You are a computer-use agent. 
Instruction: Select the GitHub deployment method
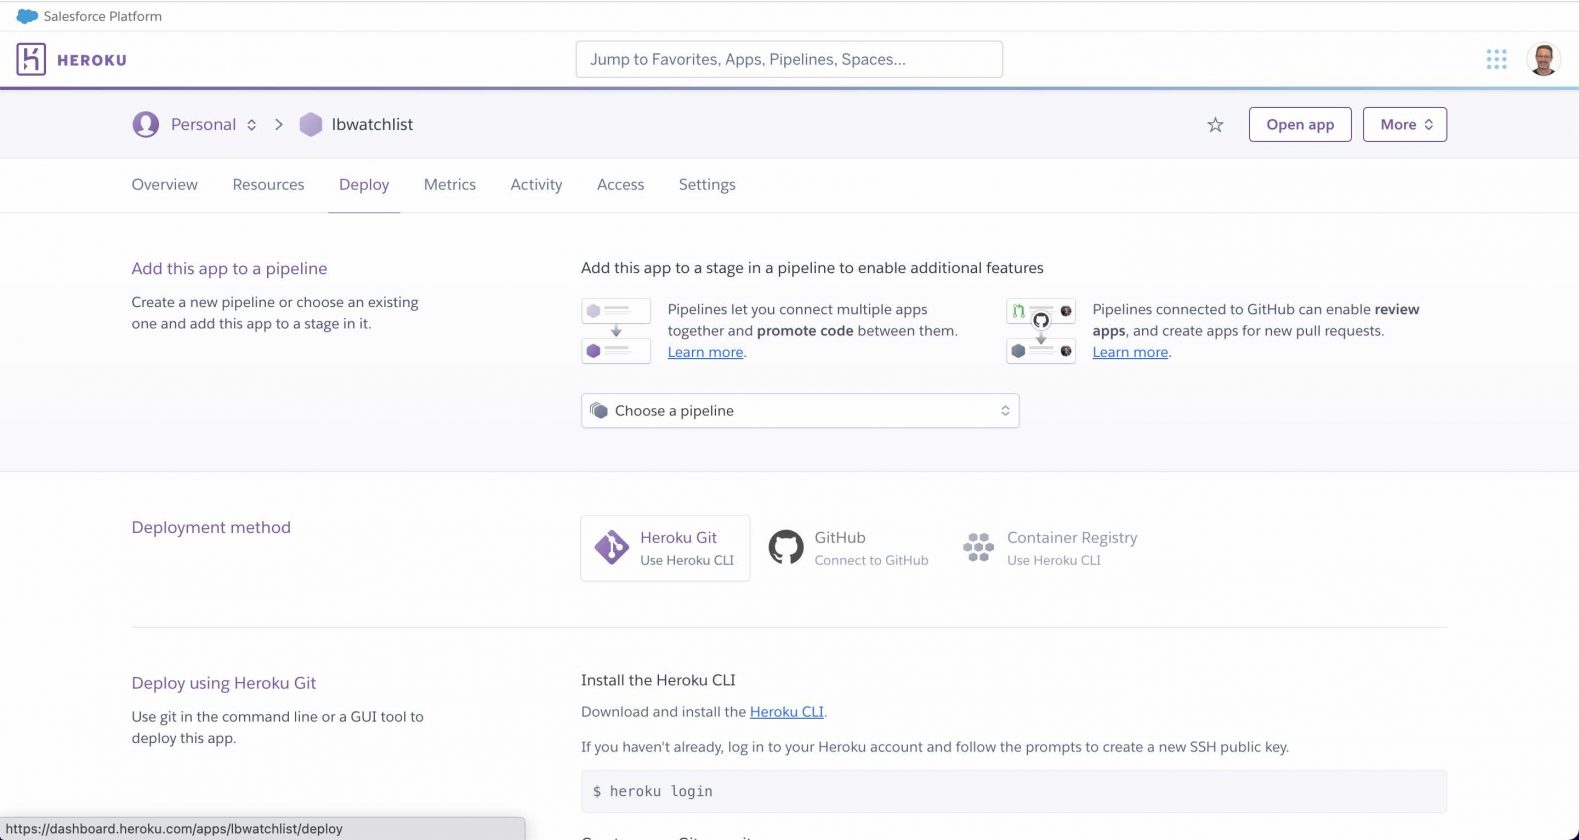[x=848, y=548]
